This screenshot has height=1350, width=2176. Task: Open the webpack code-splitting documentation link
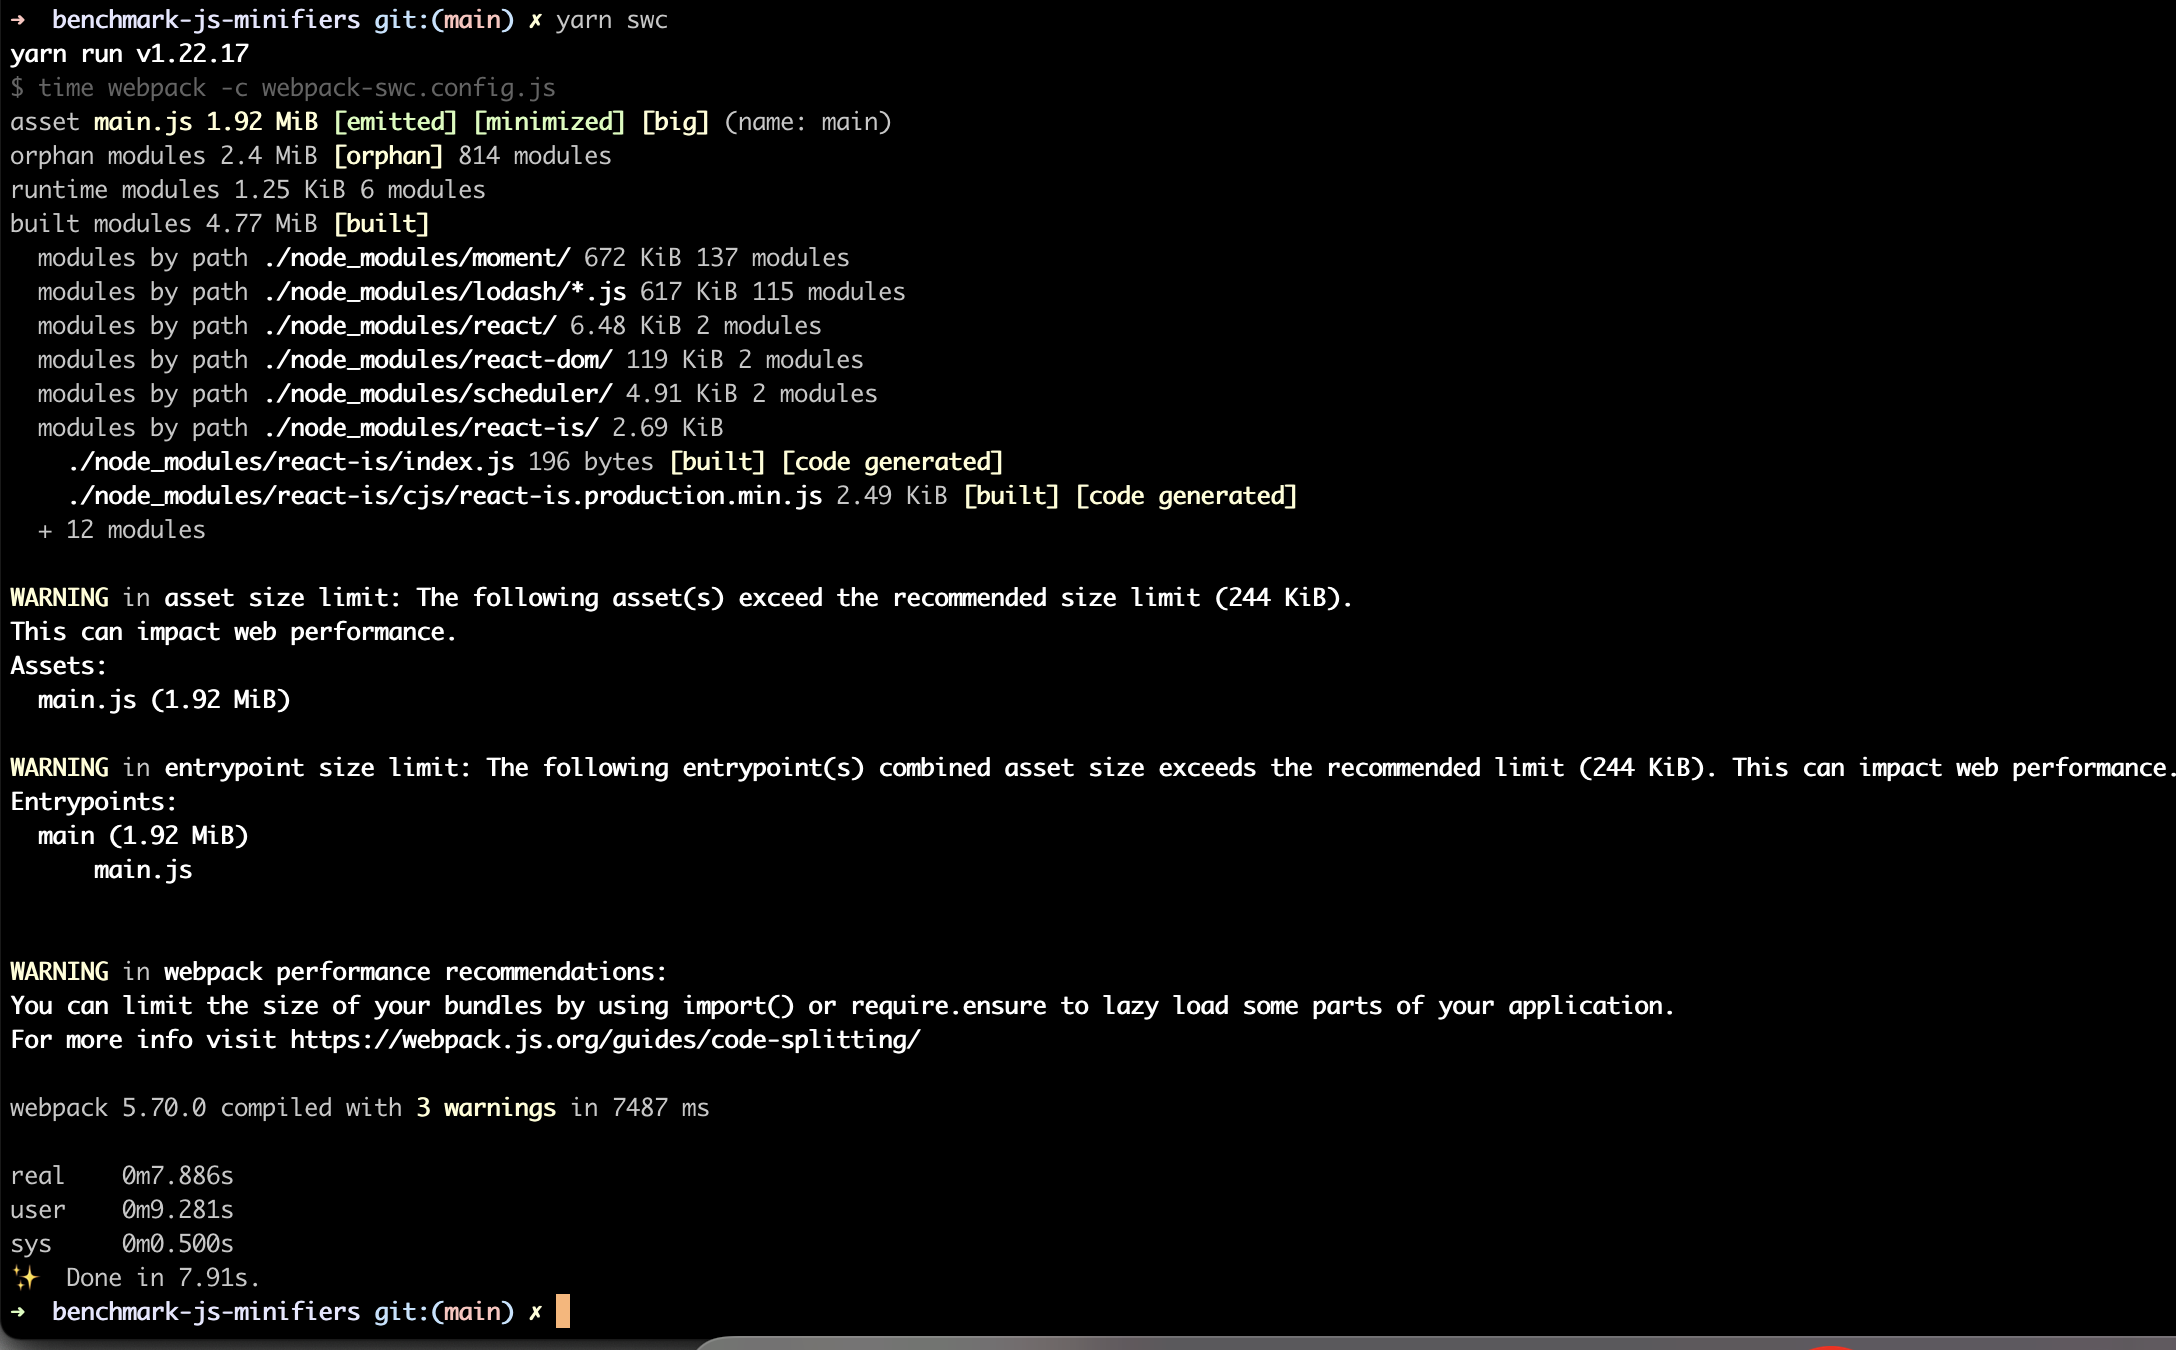(x=604, y=1039)
